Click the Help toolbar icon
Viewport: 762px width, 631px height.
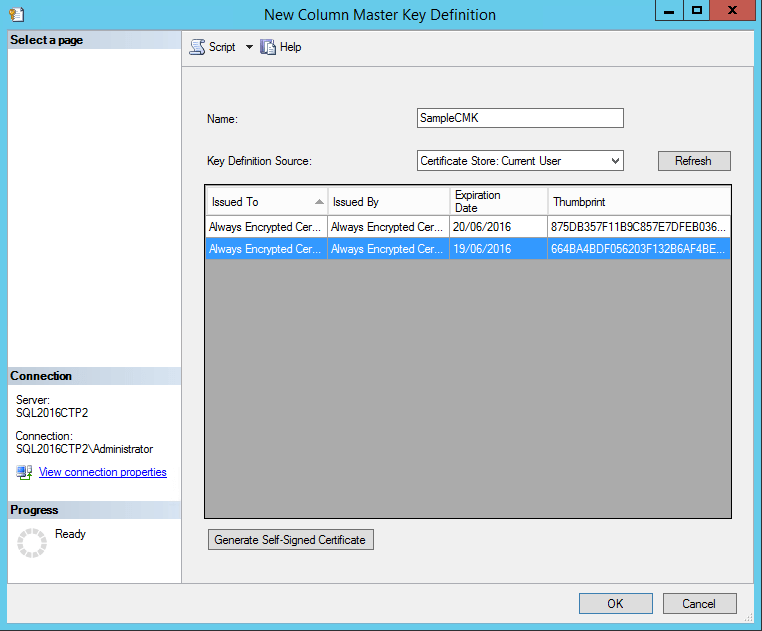point(268,47)
